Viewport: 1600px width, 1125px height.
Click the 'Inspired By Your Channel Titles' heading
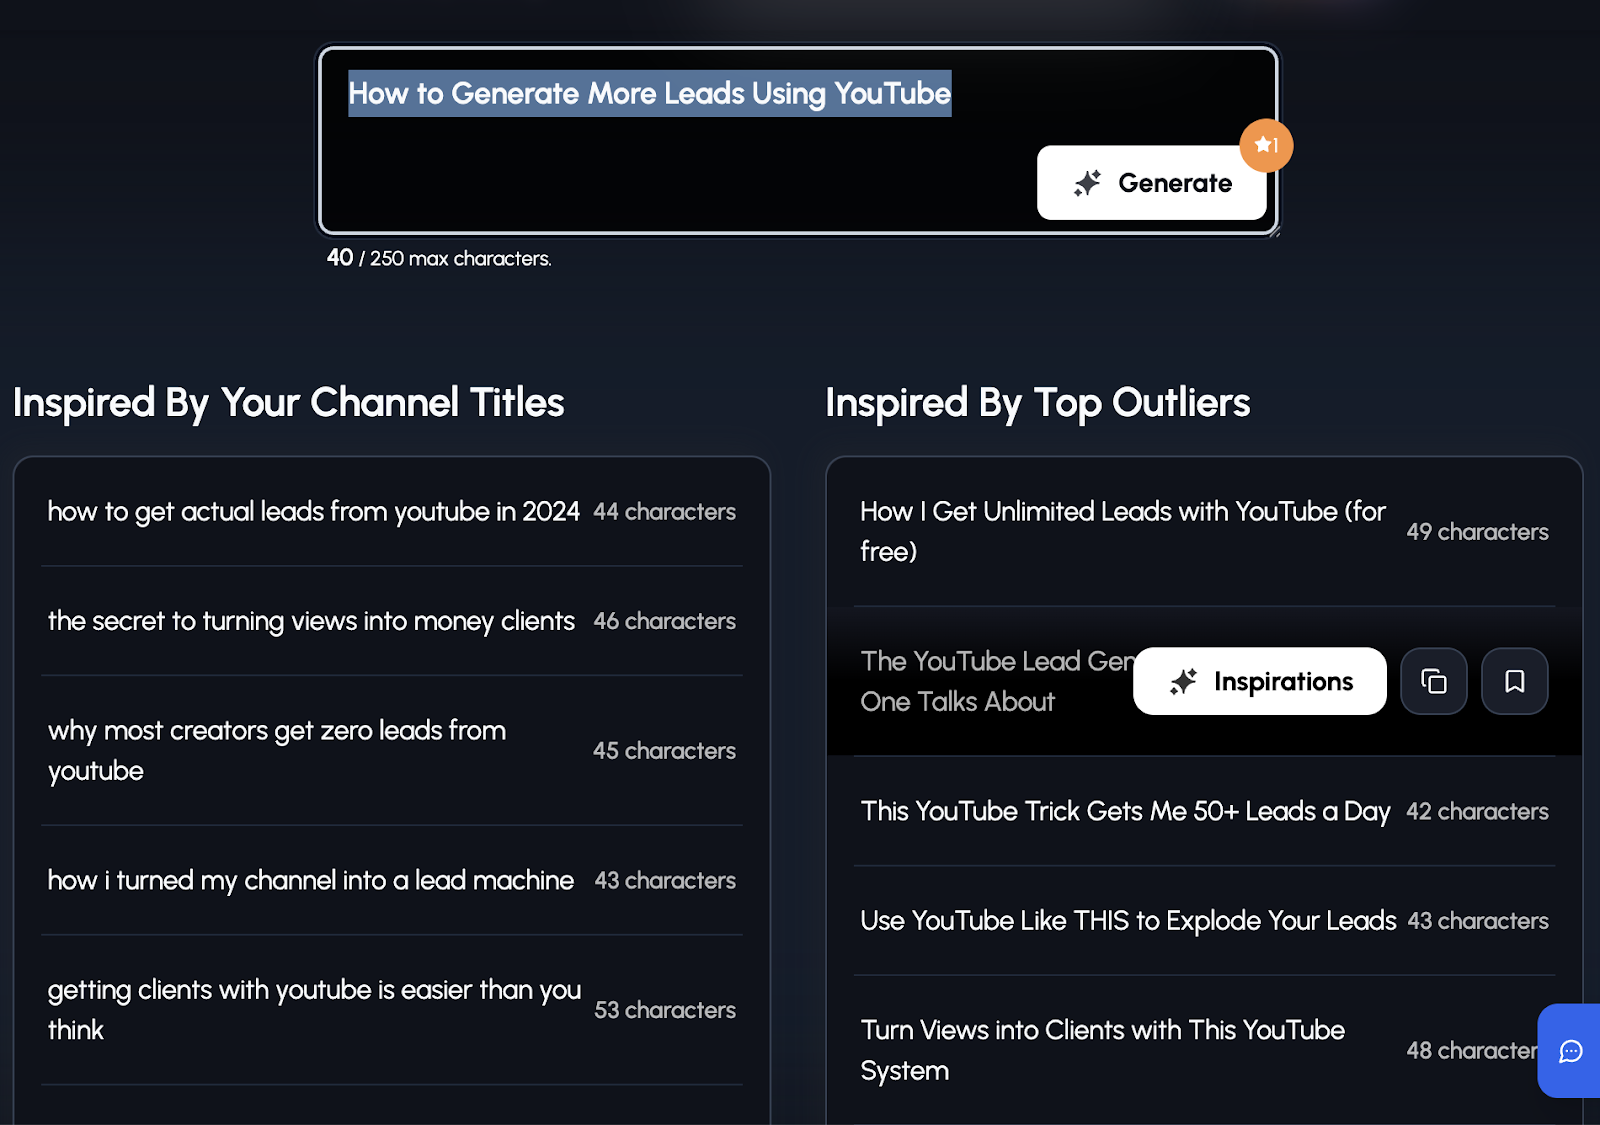coord(288,403)
